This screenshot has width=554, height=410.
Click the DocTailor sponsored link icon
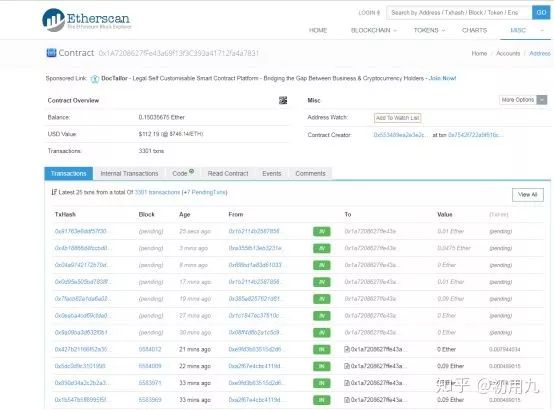[x=94, y=79]
